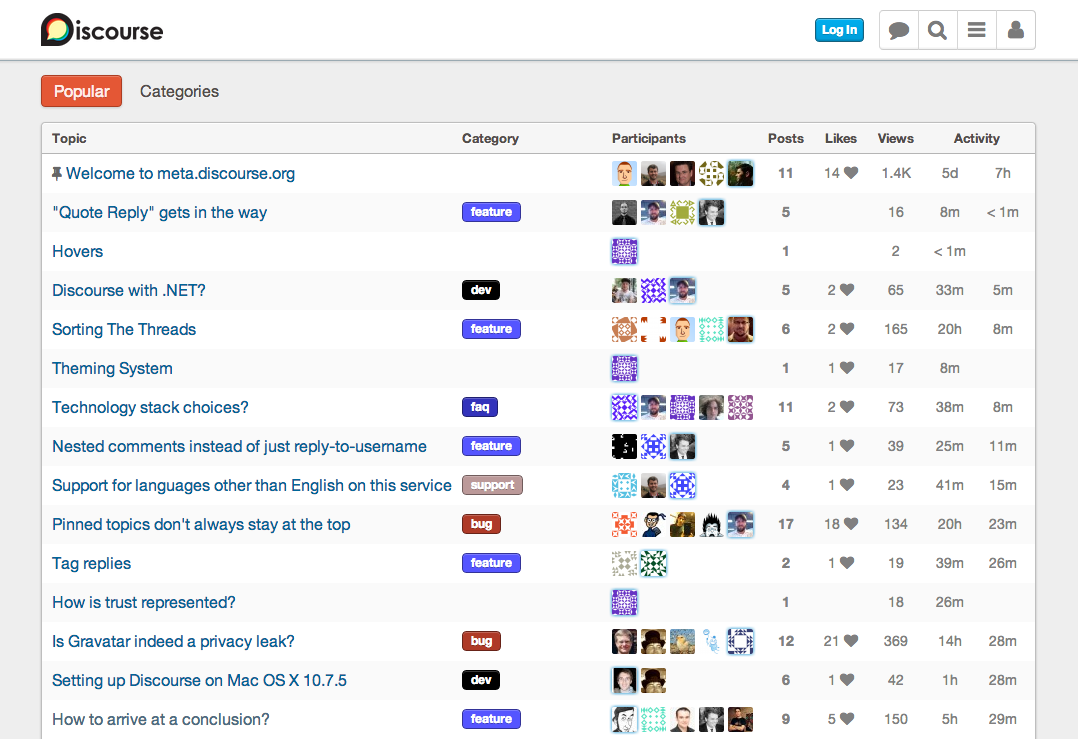Click the support category badge
The width and height of the screenshot is (1078, 739).
click(492, 485)
